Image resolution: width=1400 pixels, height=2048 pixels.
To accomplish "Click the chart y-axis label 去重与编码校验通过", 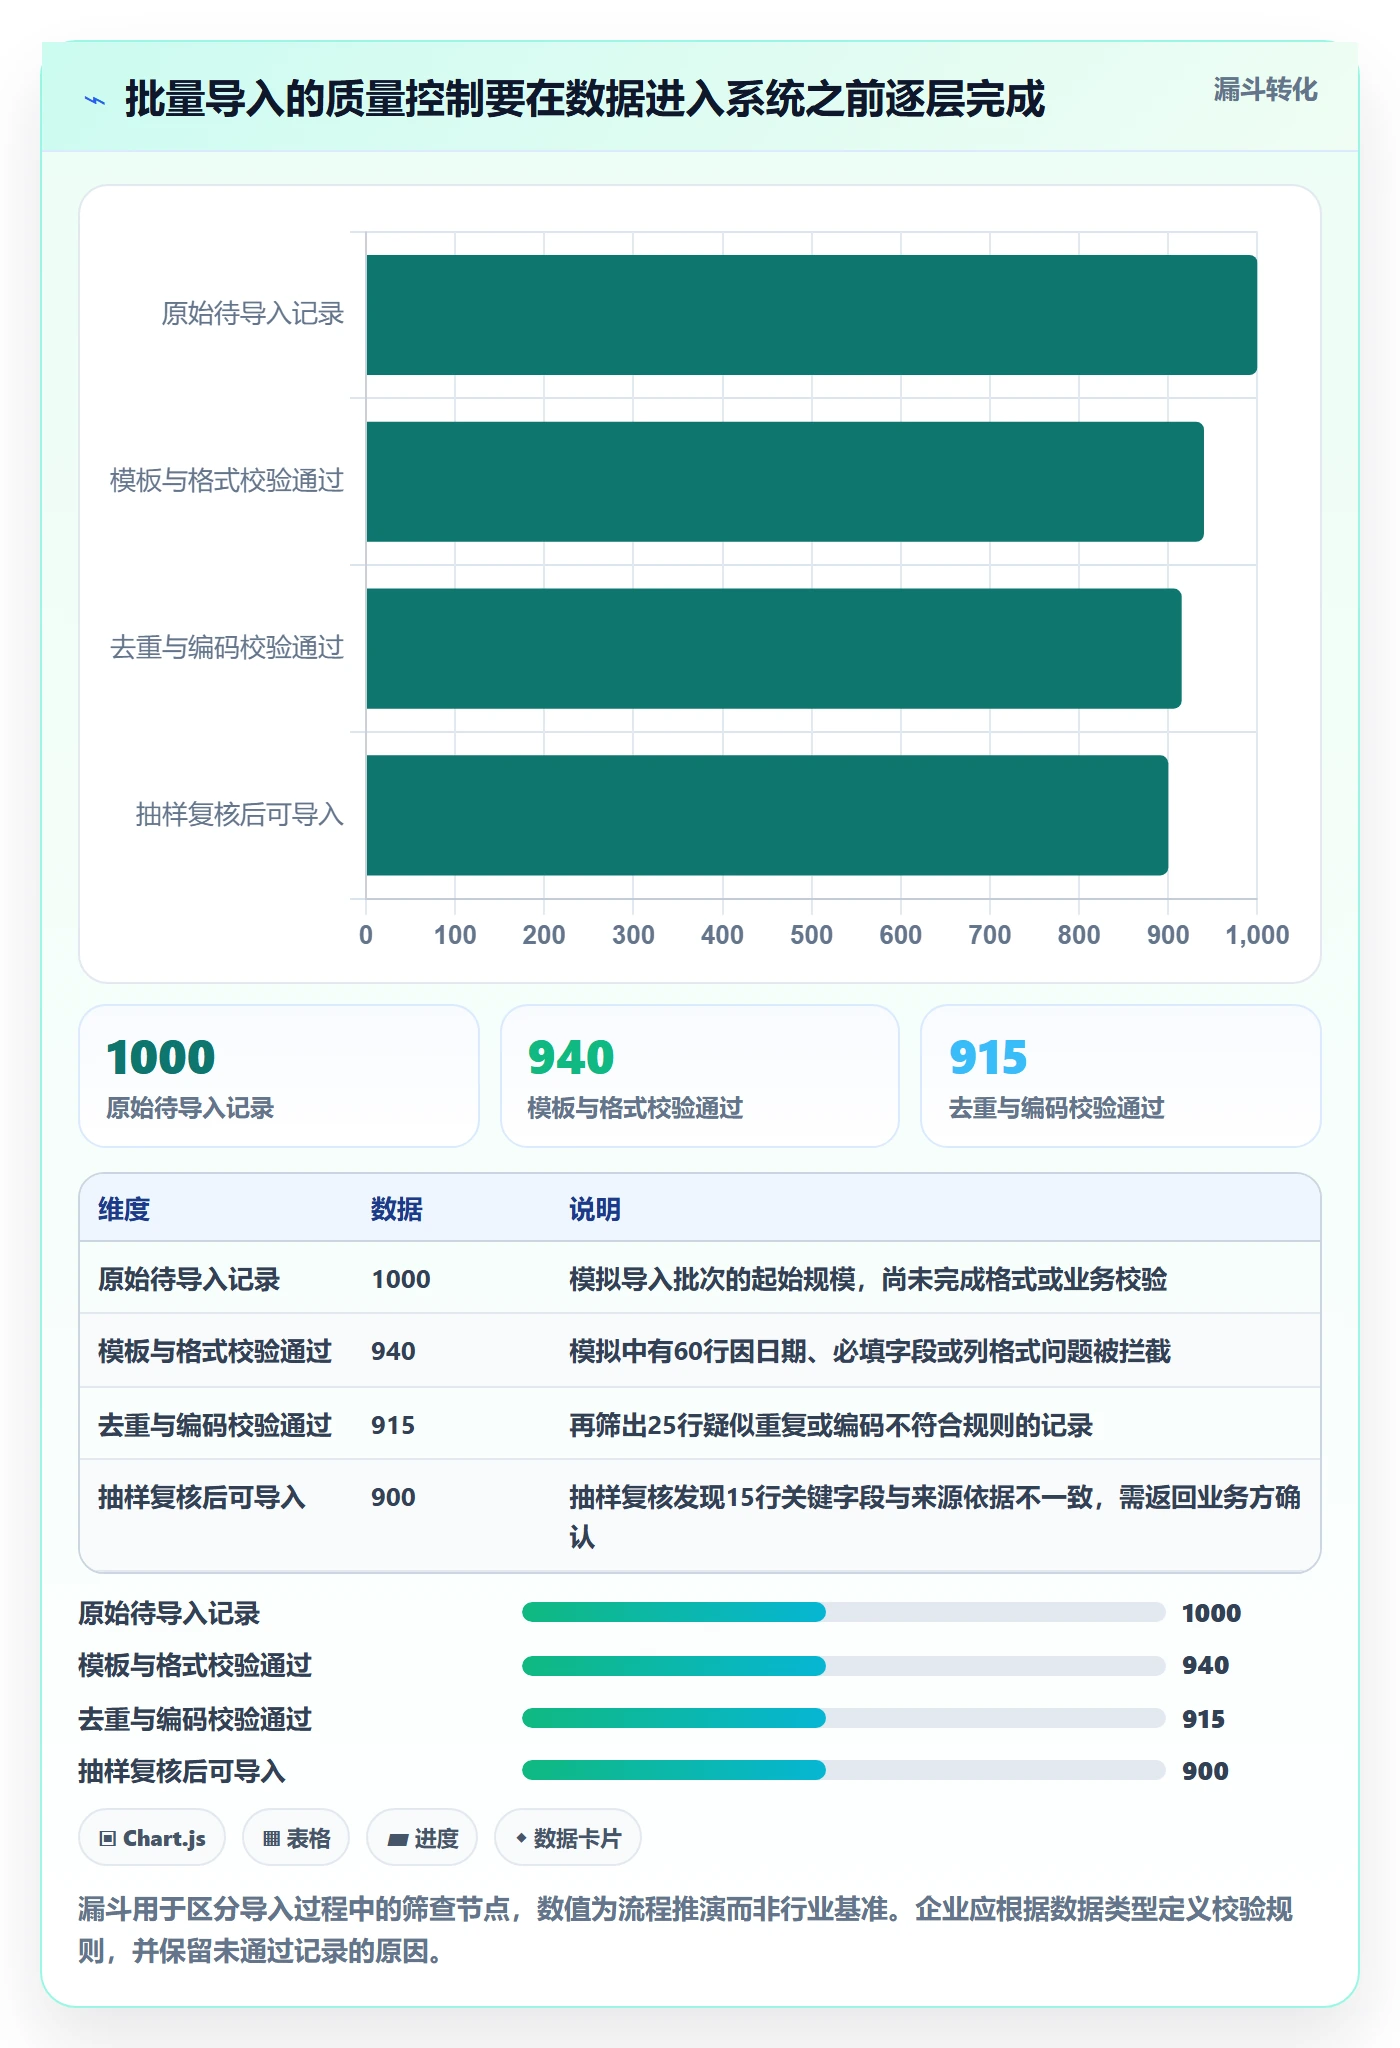I will [227, 648].
